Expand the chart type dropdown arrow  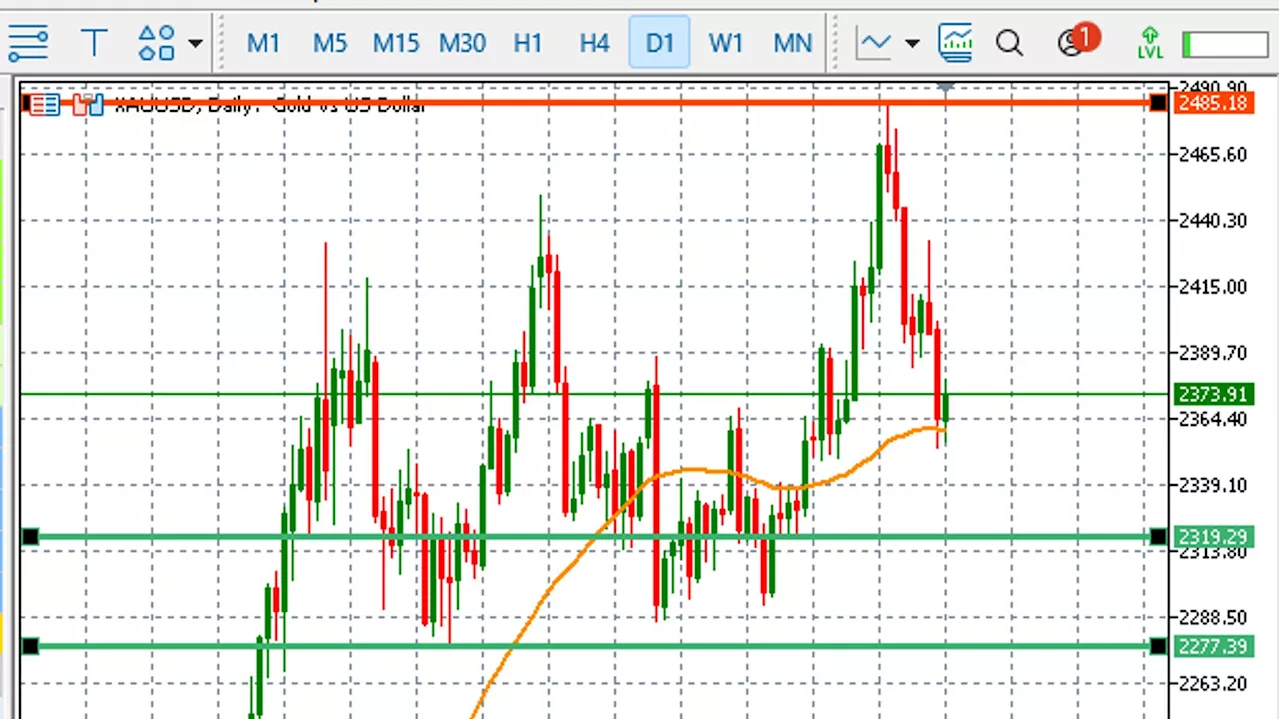(x=912, y=44)
